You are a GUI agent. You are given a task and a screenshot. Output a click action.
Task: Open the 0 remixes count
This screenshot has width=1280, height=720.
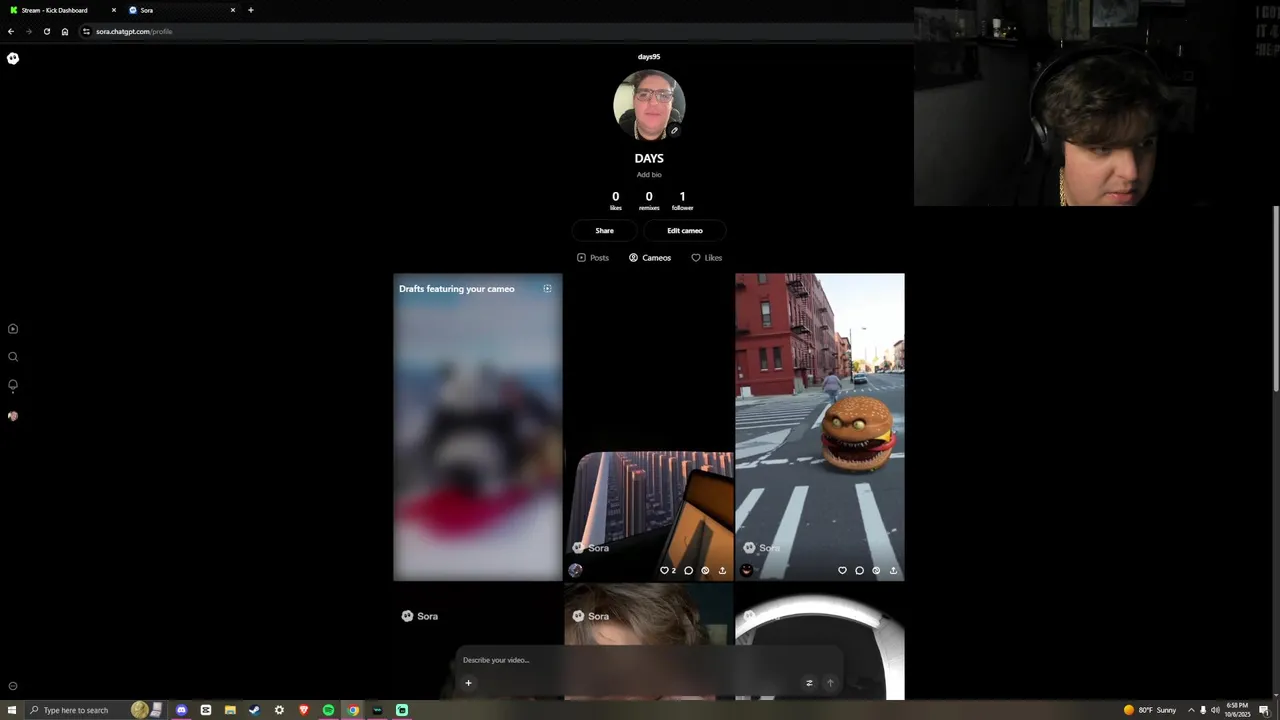[649, 200]
